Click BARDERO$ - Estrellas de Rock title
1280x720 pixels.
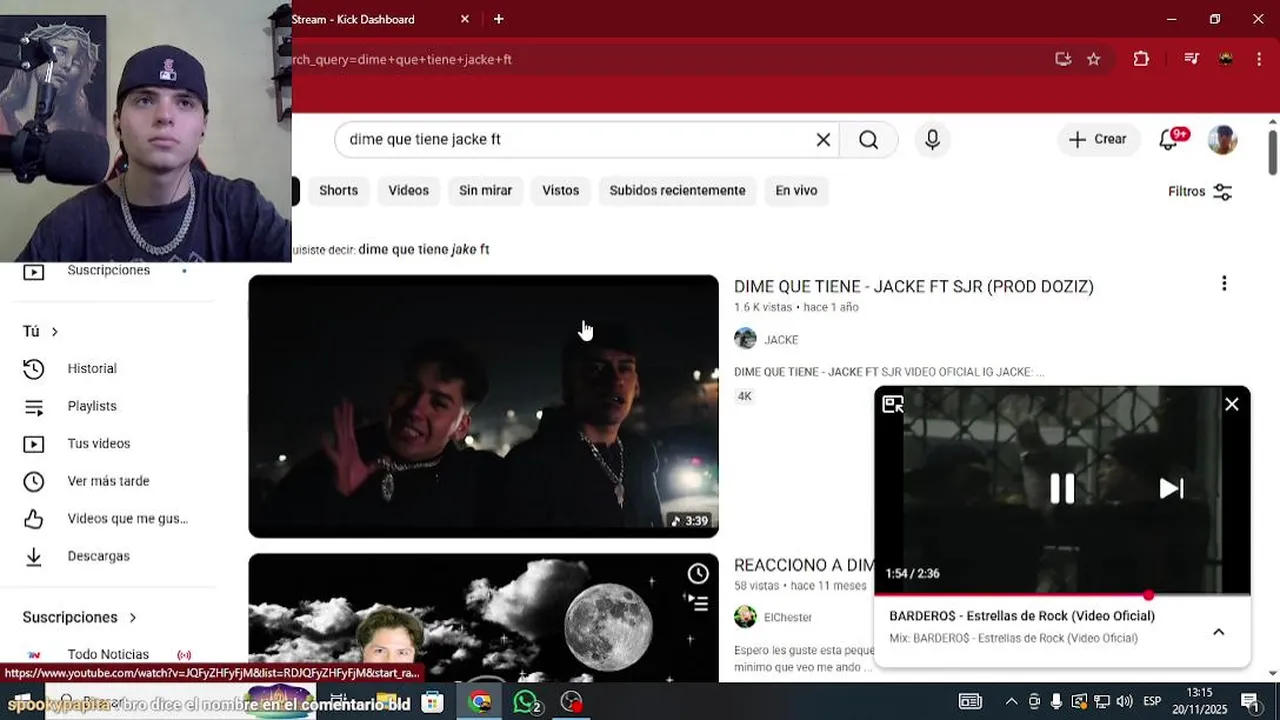click(1022, 616)
